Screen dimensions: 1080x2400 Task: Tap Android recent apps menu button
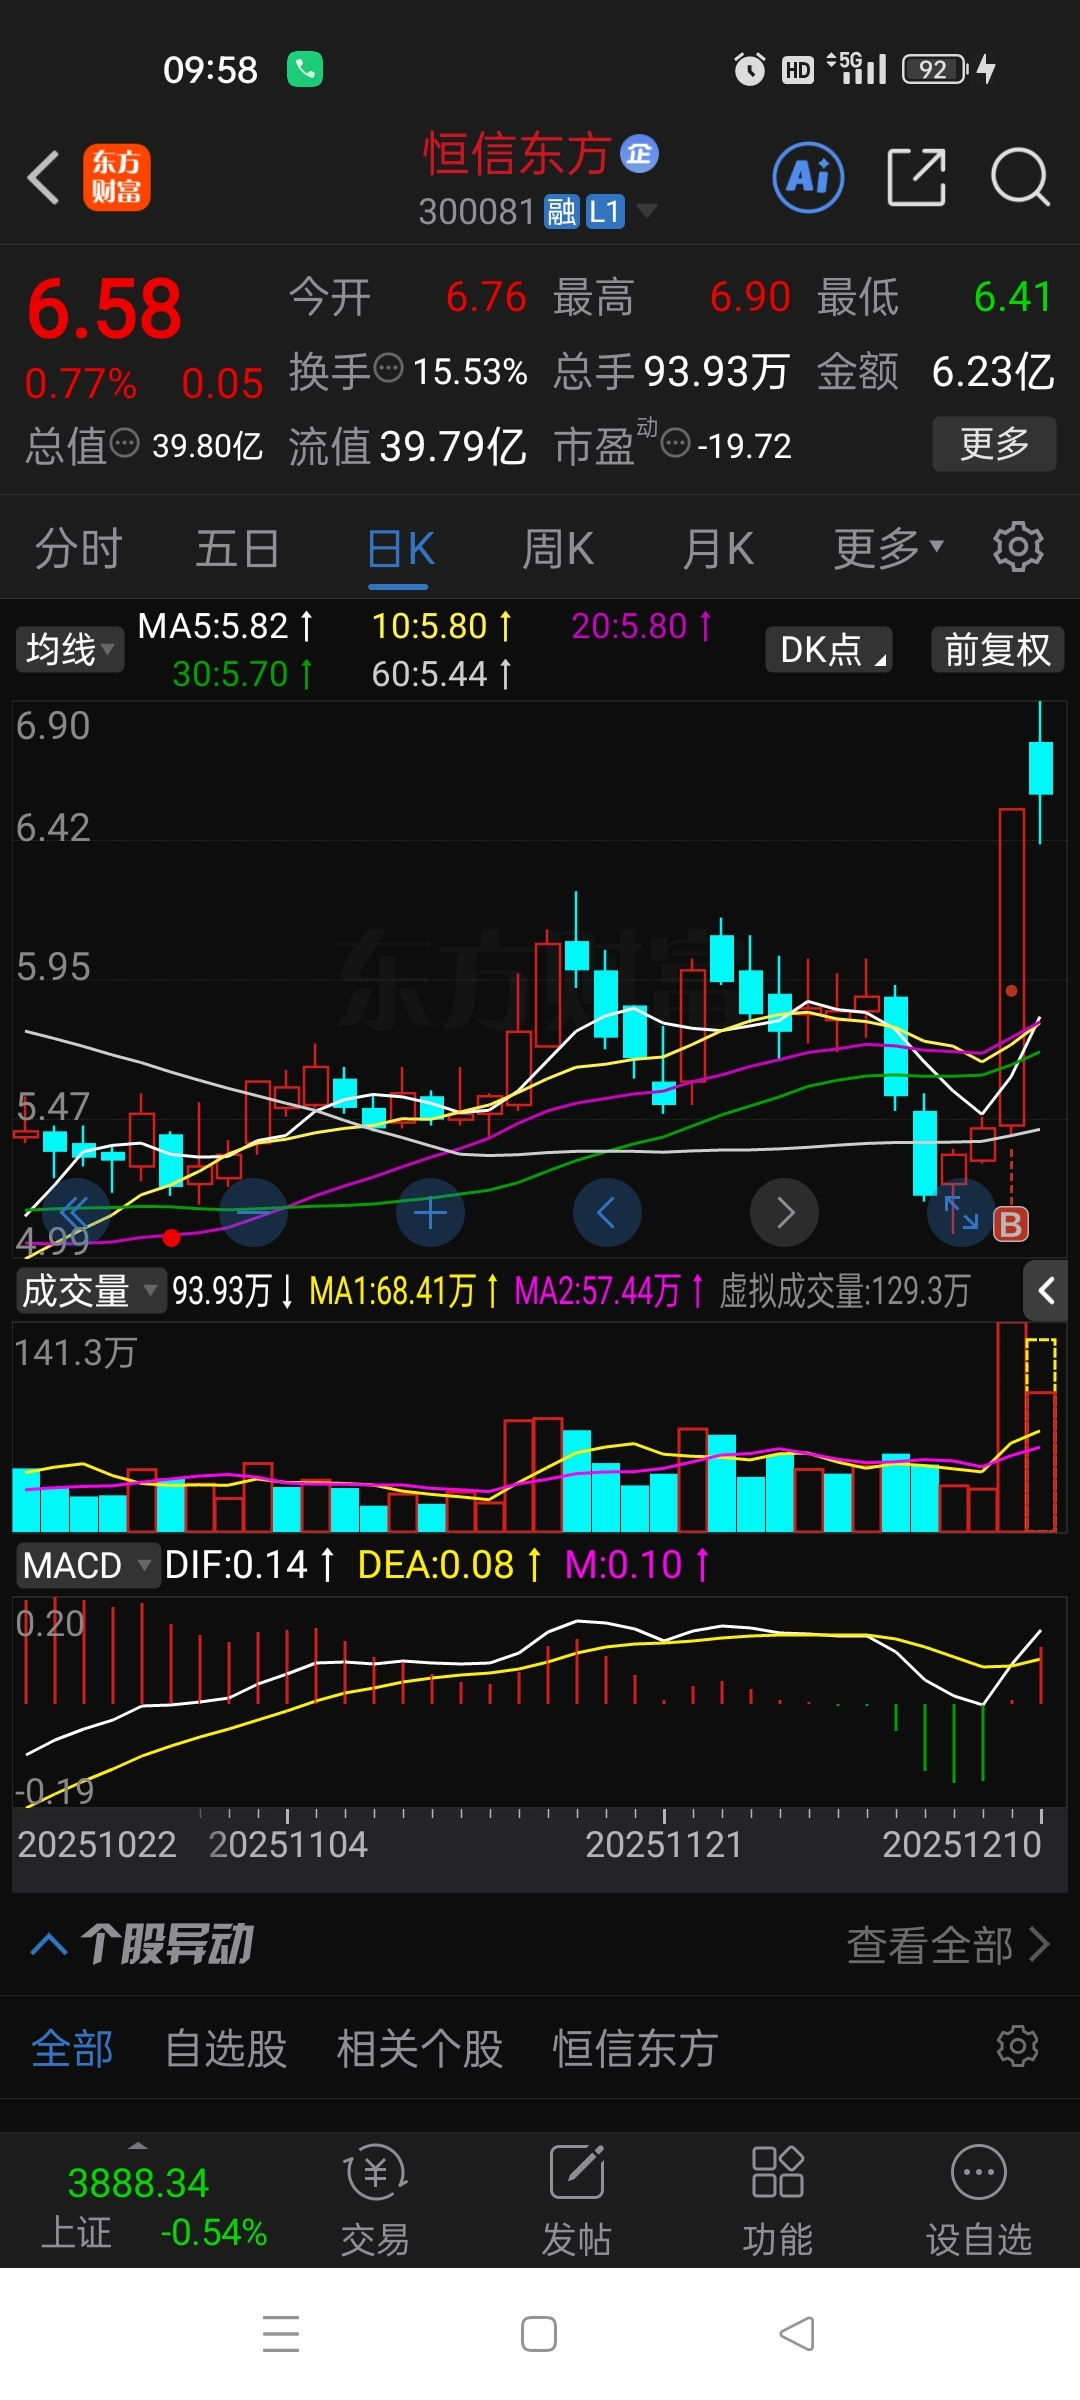click(x=281, y=2334)
